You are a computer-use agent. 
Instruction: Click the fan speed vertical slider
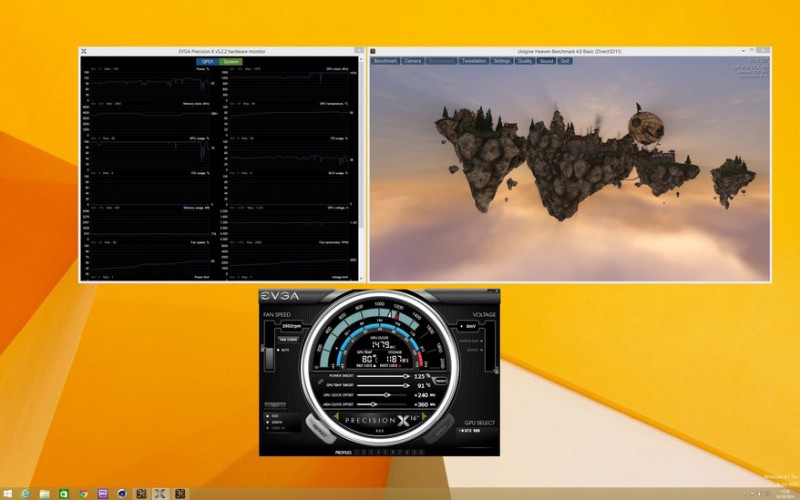pos(269,346)
